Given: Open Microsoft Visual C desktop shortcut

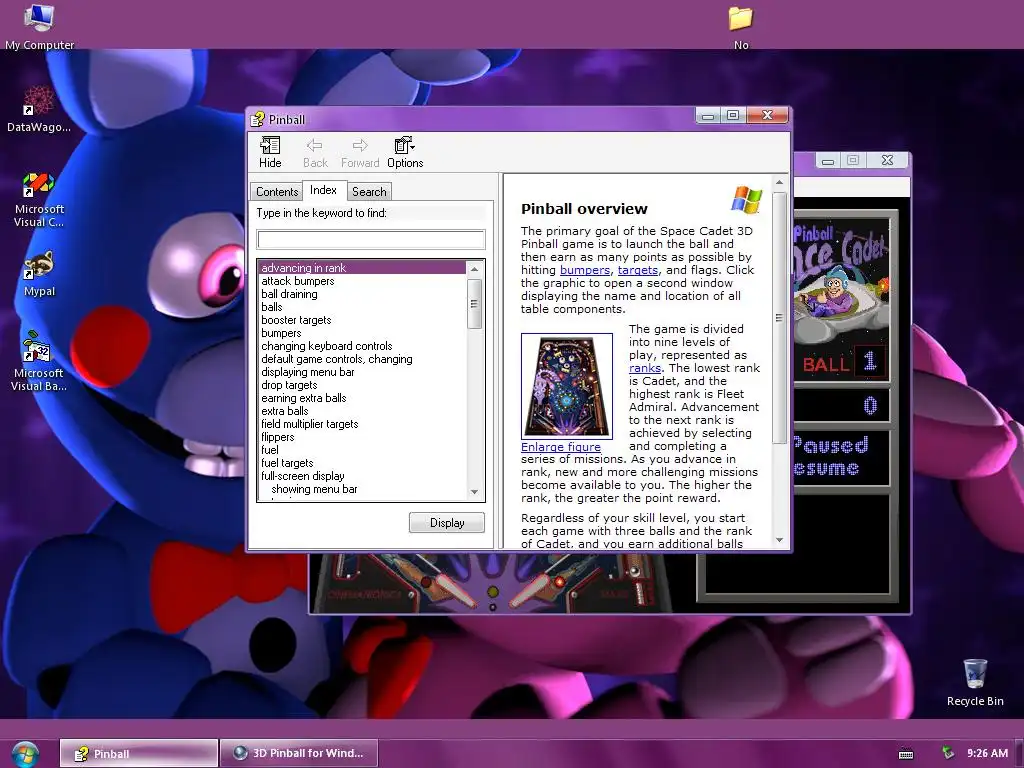Looking at the screenshot, I should click(39, 200).
